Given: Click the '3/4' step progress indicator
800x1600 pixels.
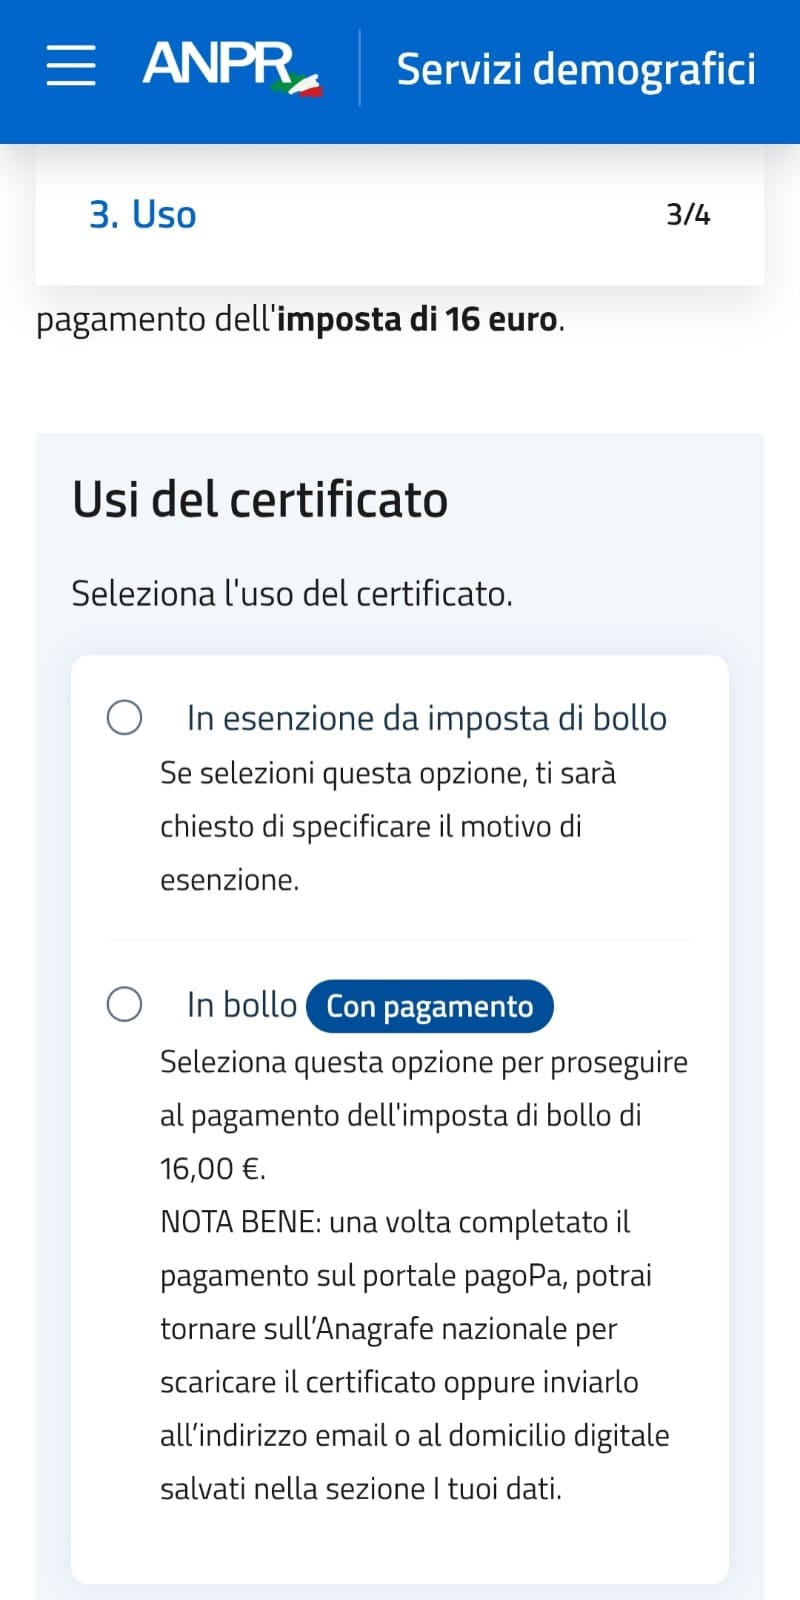Looking at the screenshot, I should coord(686,214).
